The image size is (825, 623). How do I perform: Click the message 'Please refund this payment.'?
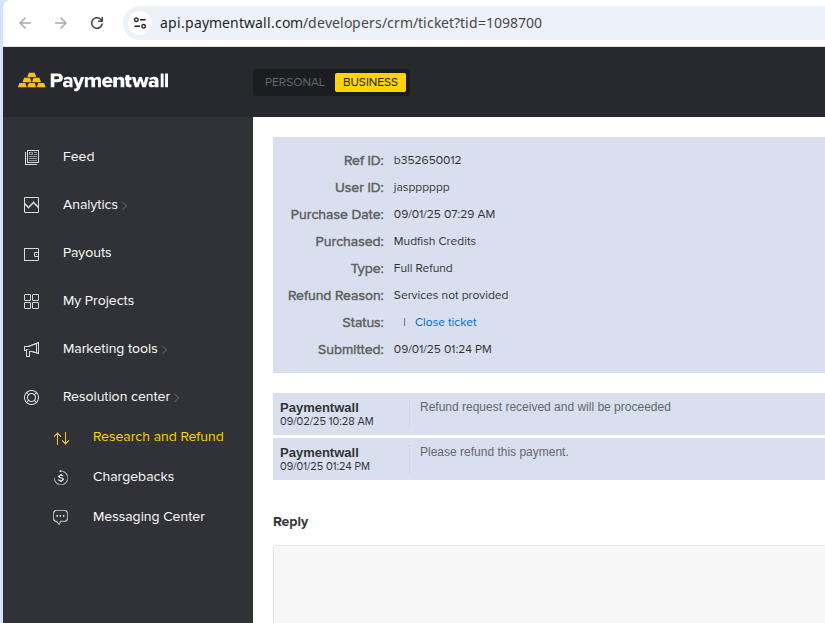[494, 452]
